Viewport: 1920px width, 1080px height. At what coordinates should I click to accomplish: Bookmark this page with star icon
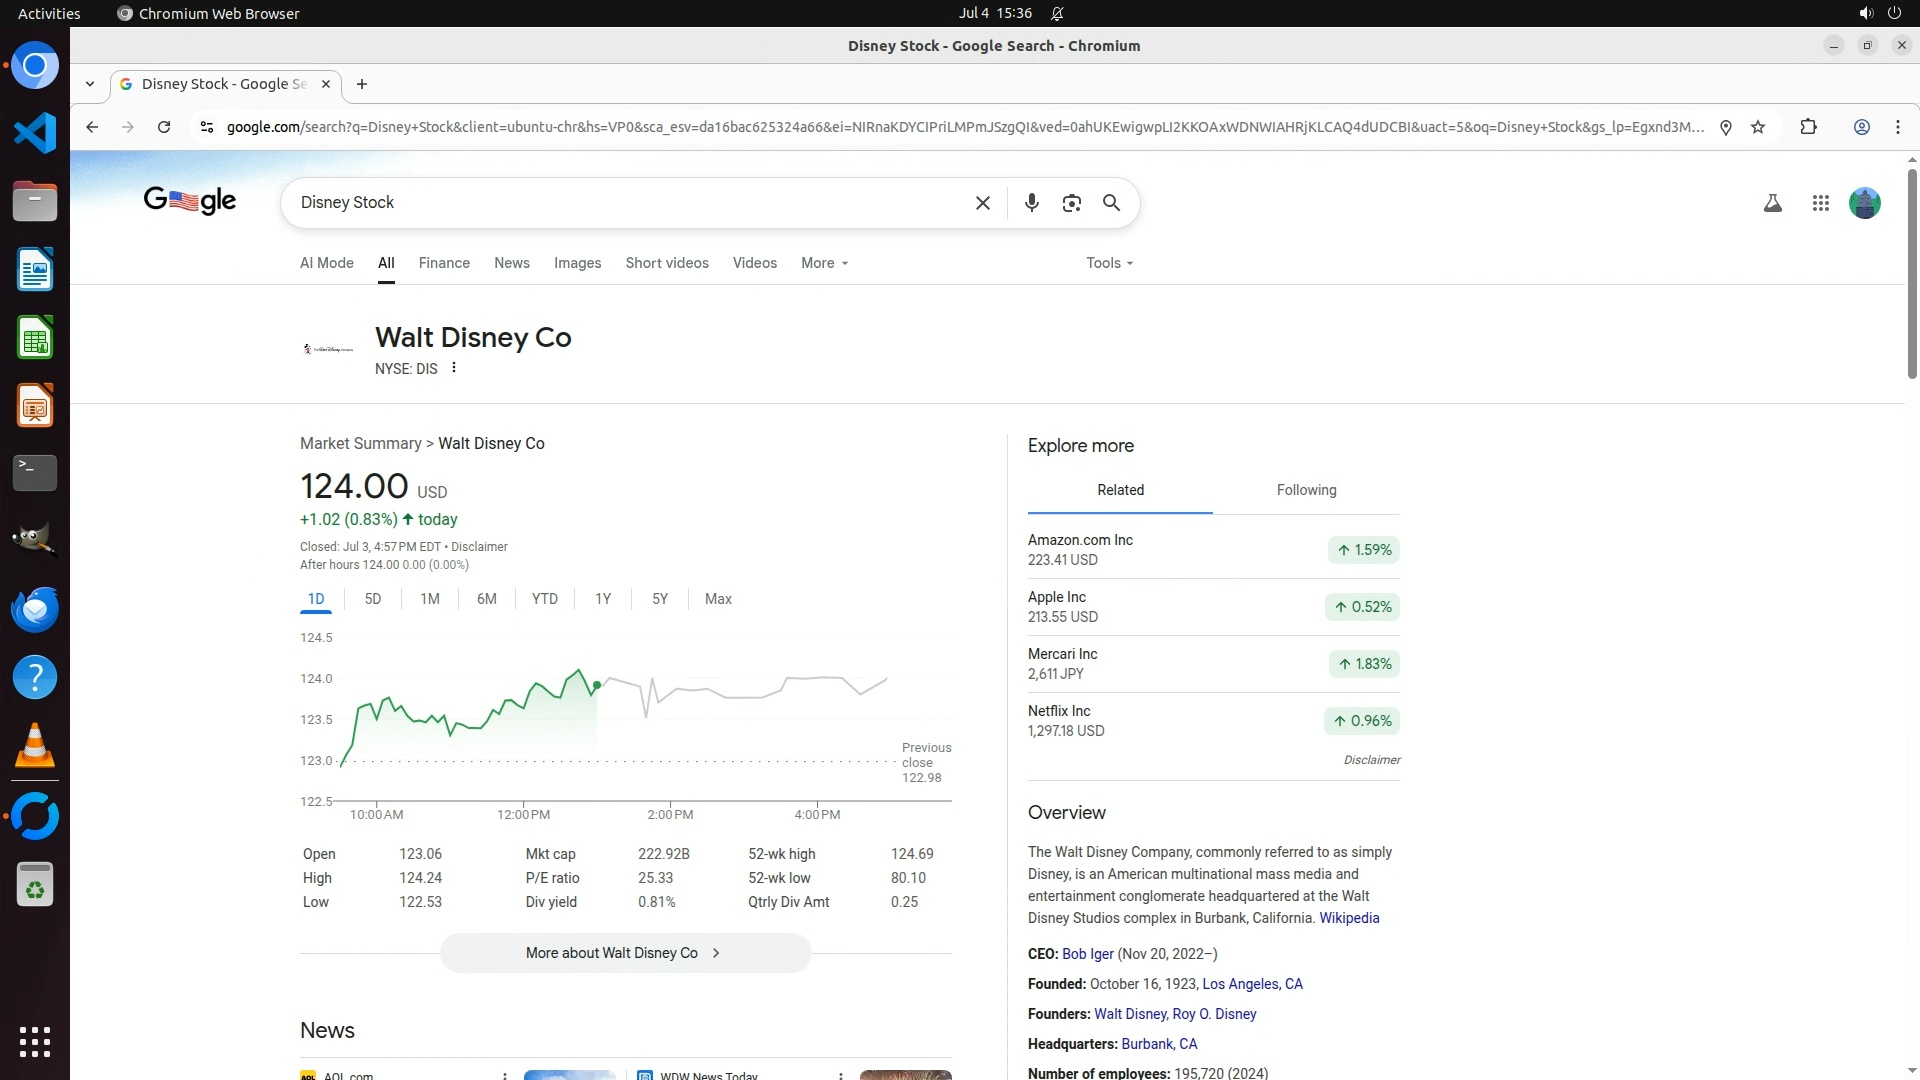[1758, 127]
